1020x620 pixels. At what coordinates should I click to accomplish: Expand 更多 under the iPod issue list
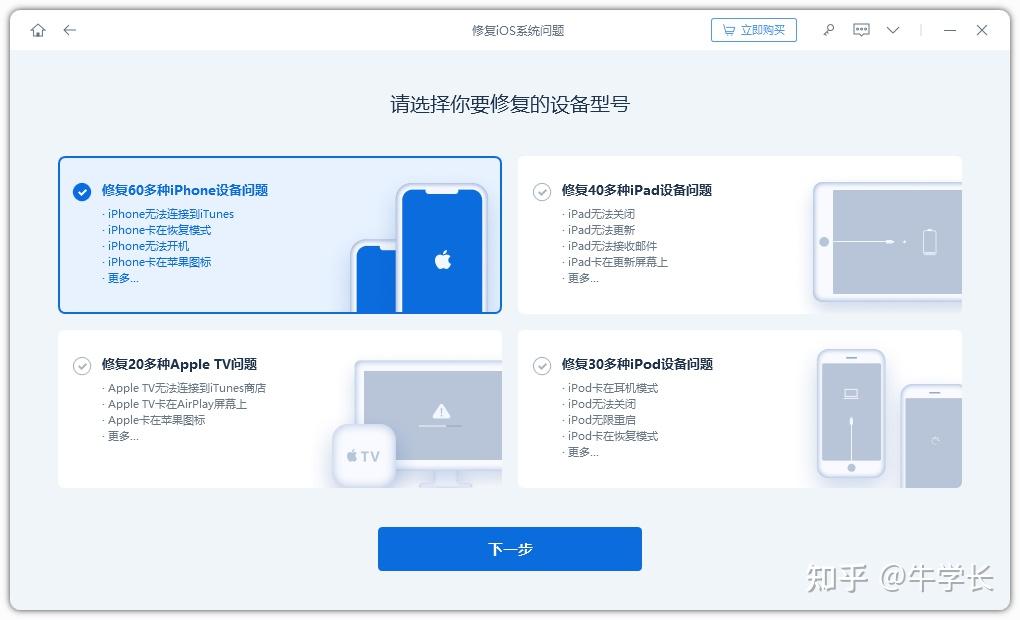(x=581, y=452)
